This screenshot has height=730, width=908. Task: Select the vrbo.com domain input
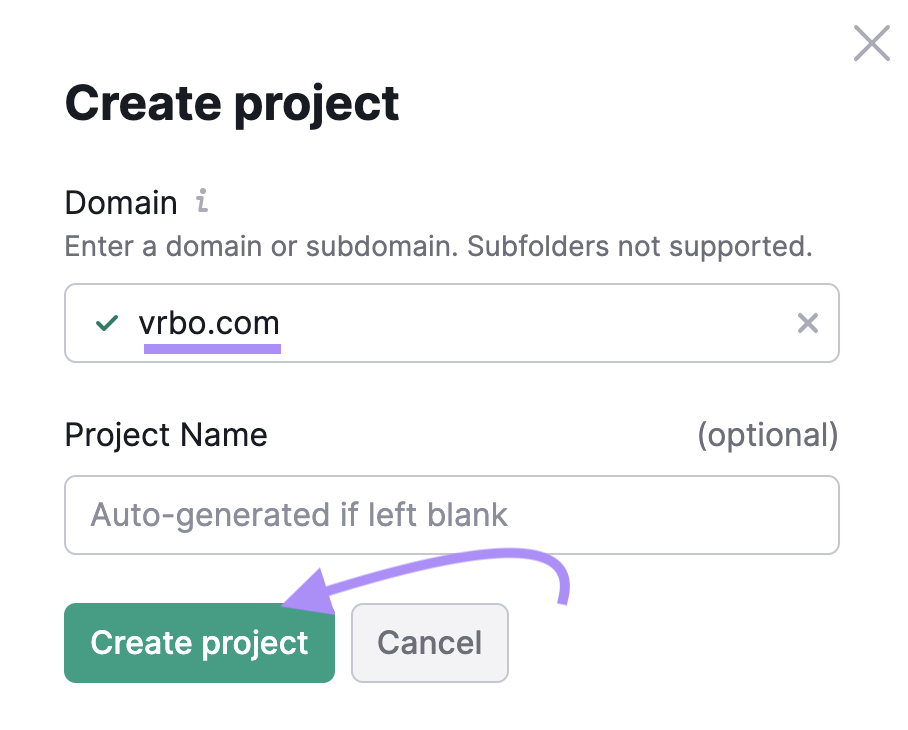450,323
